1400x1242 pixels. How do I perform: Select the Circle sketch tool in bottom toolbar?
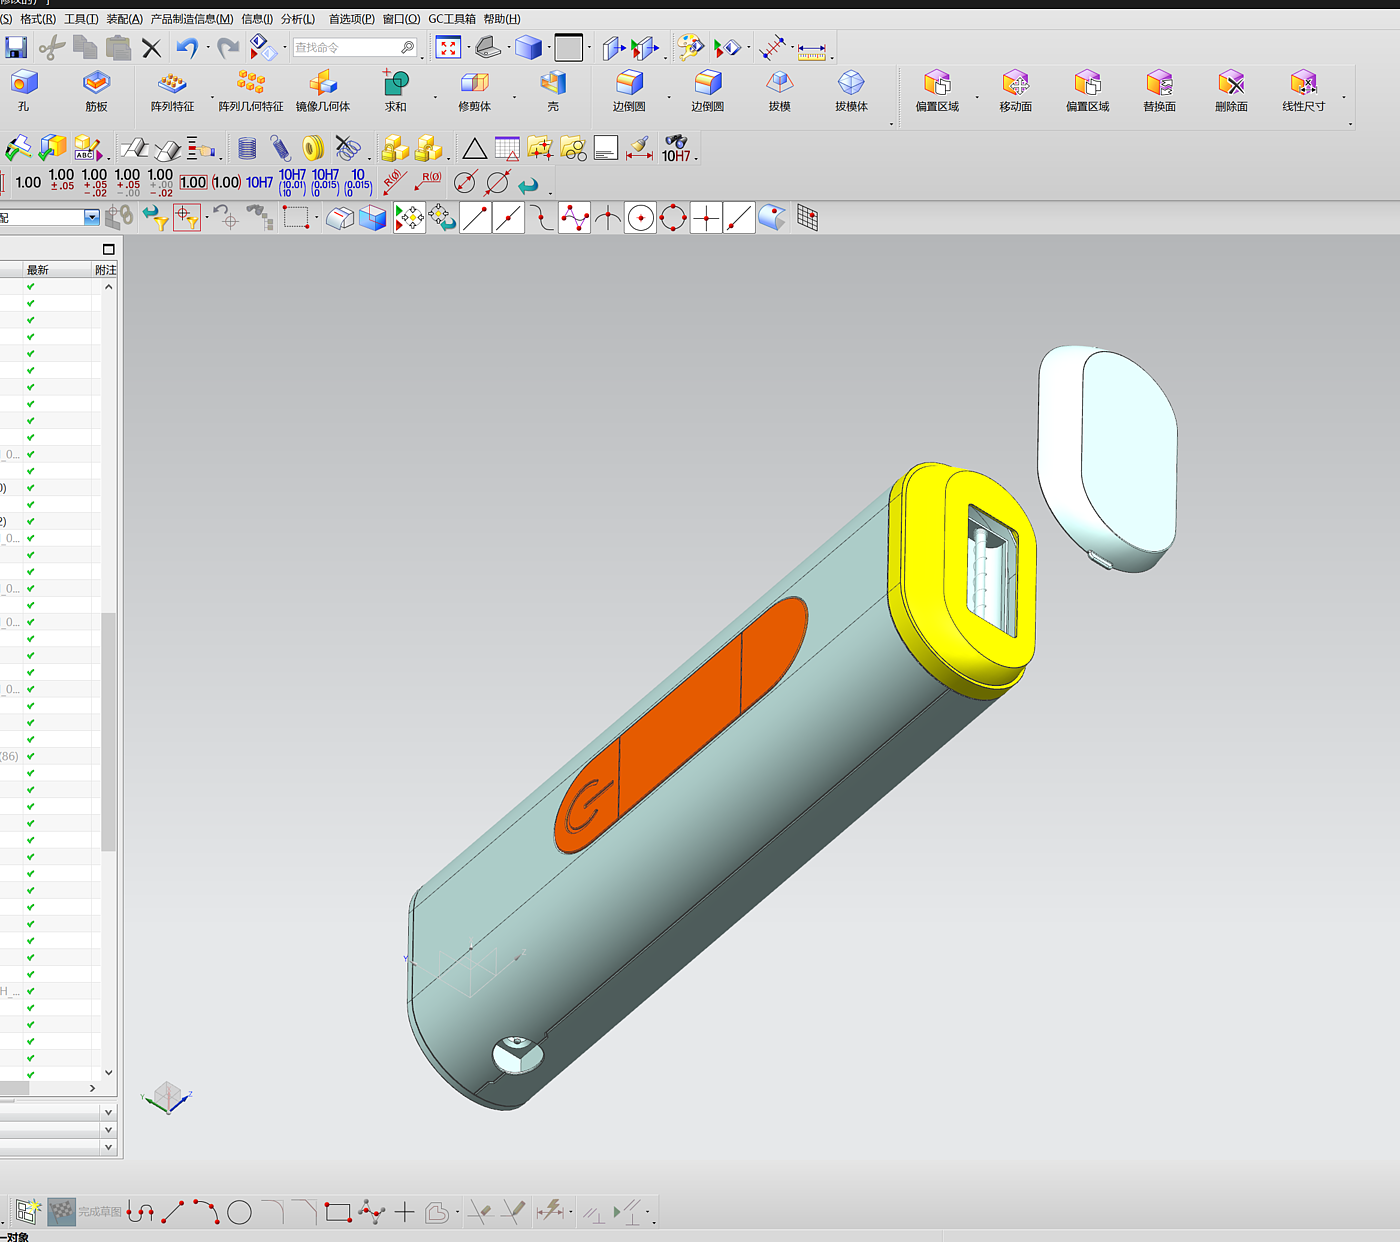[x=239, y=1213]
